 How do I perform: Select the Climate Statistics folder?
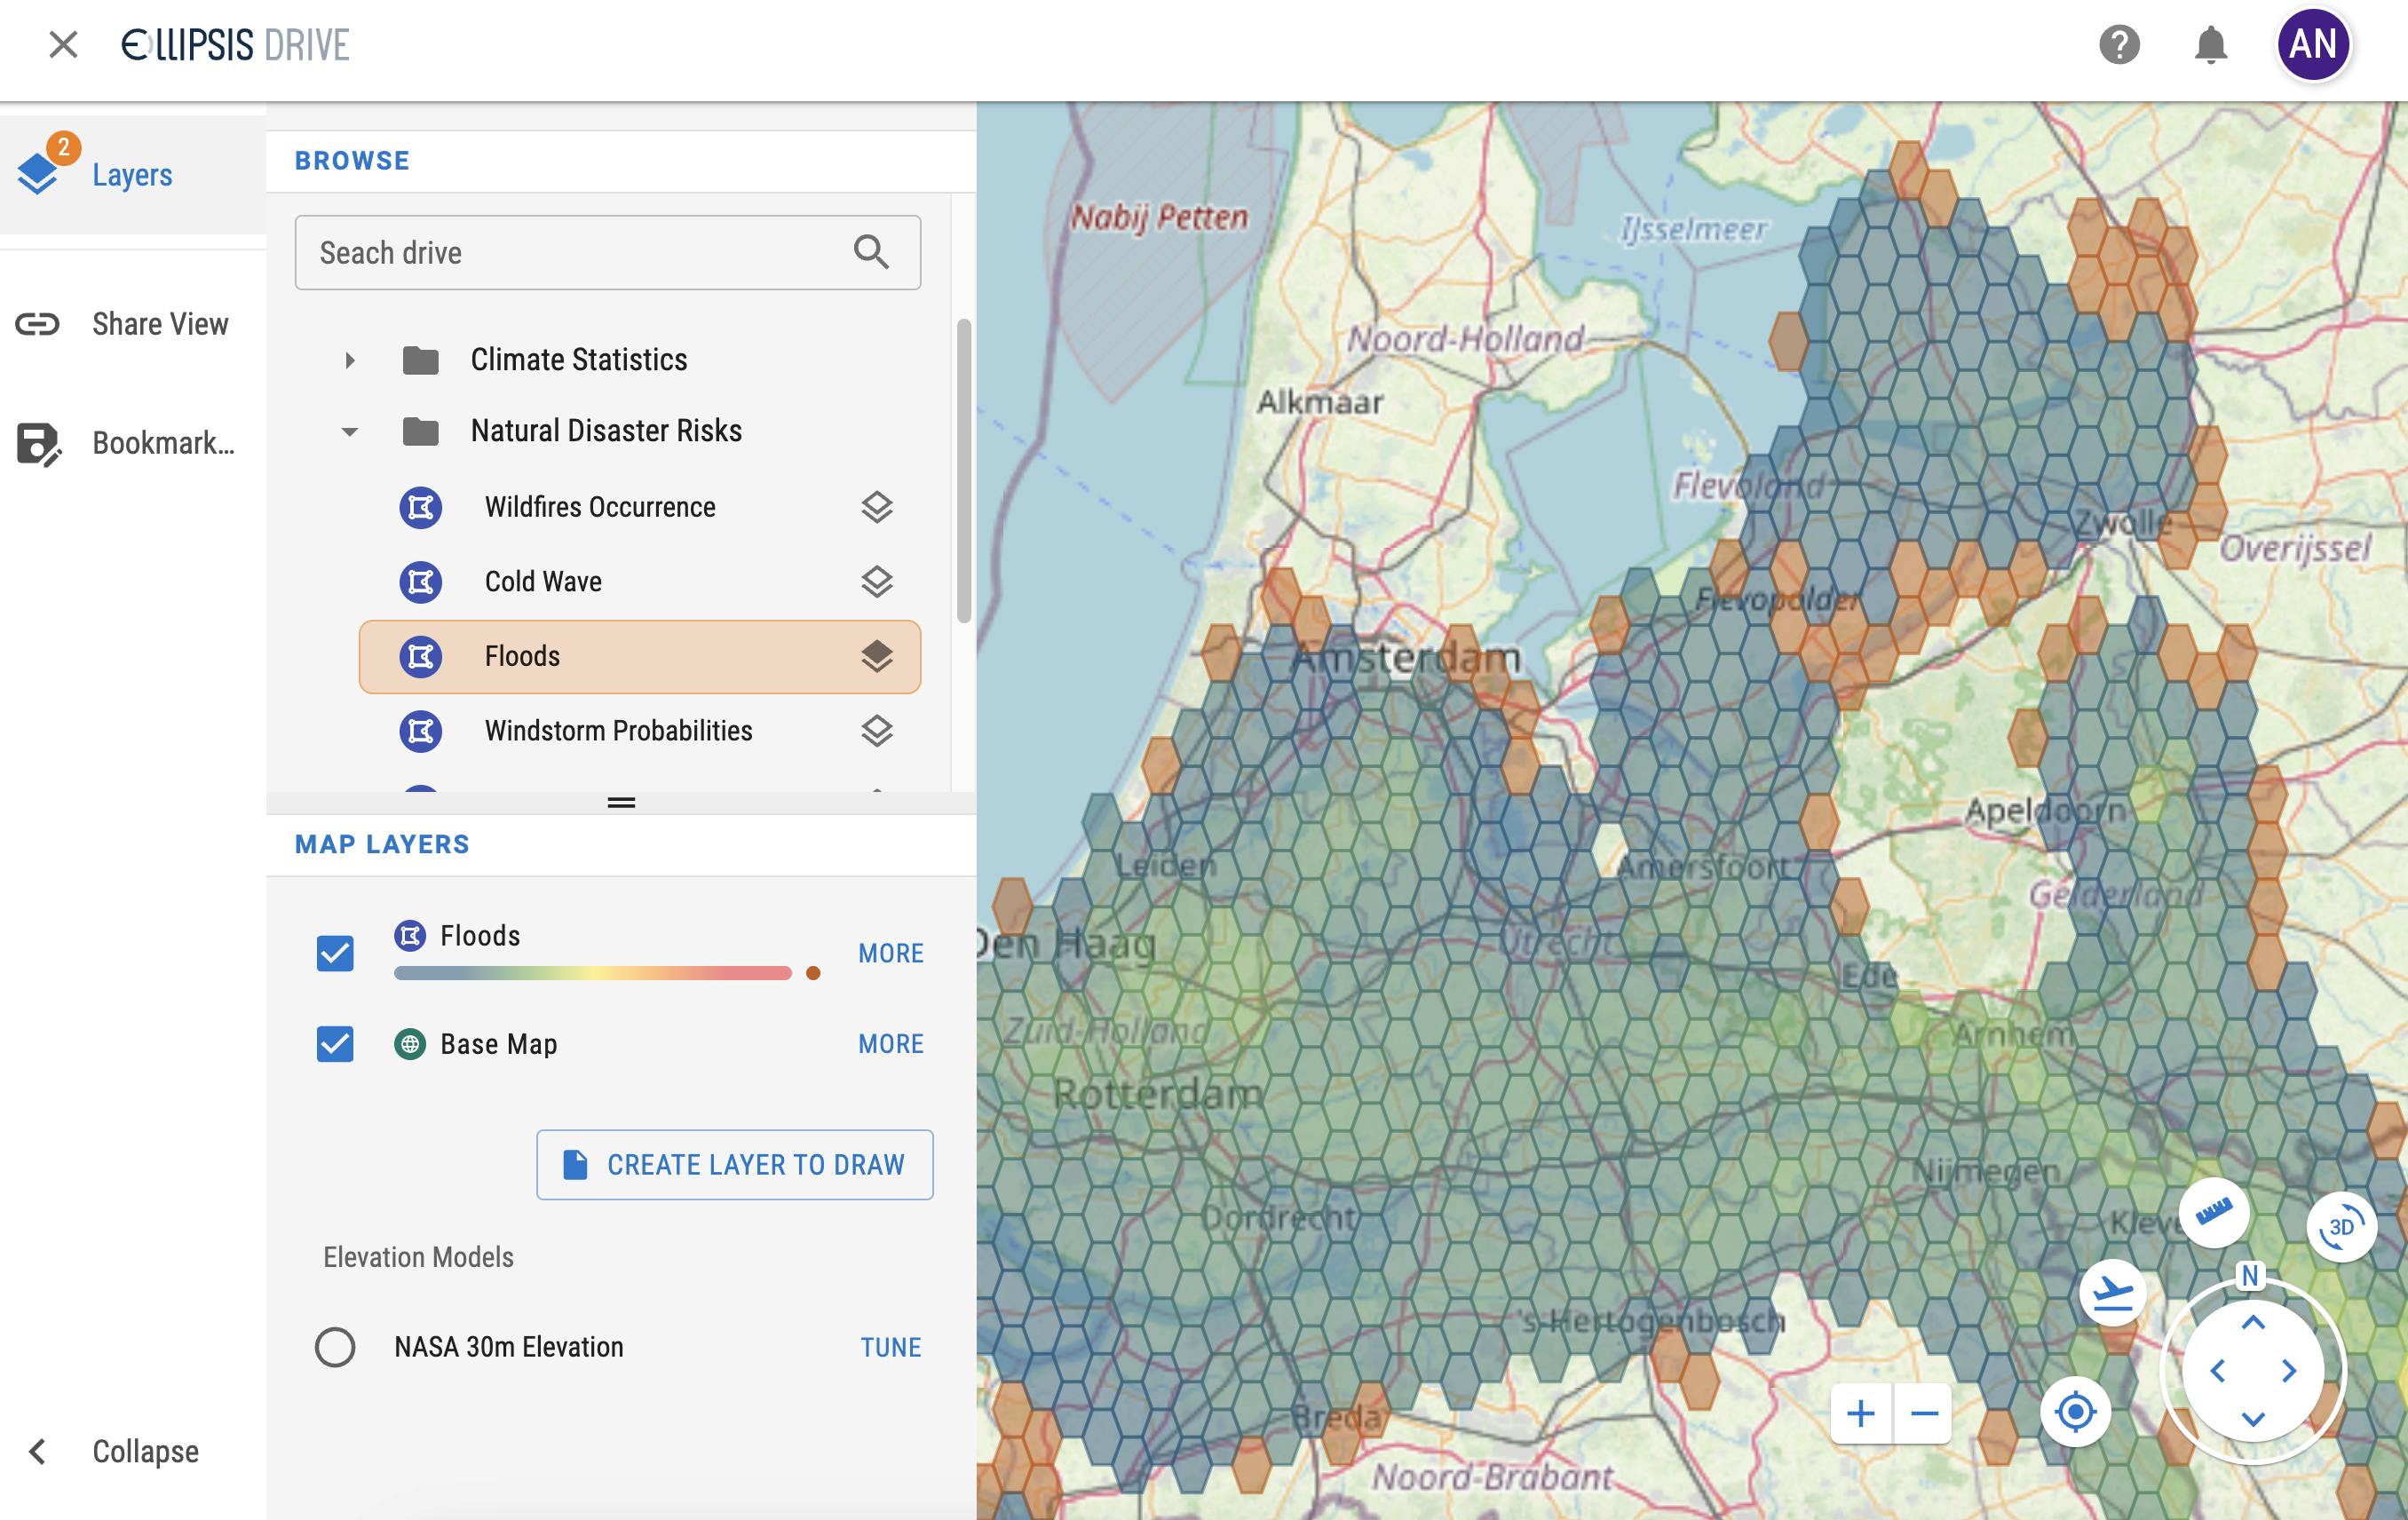(x=578, y=360)
